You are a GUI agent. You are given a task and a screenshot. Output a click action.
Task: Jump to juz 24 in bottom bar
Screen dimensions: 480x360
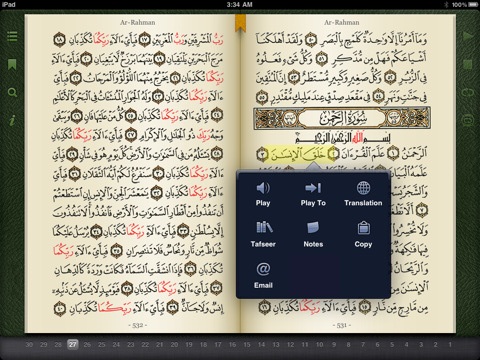[x=116, y=345]
